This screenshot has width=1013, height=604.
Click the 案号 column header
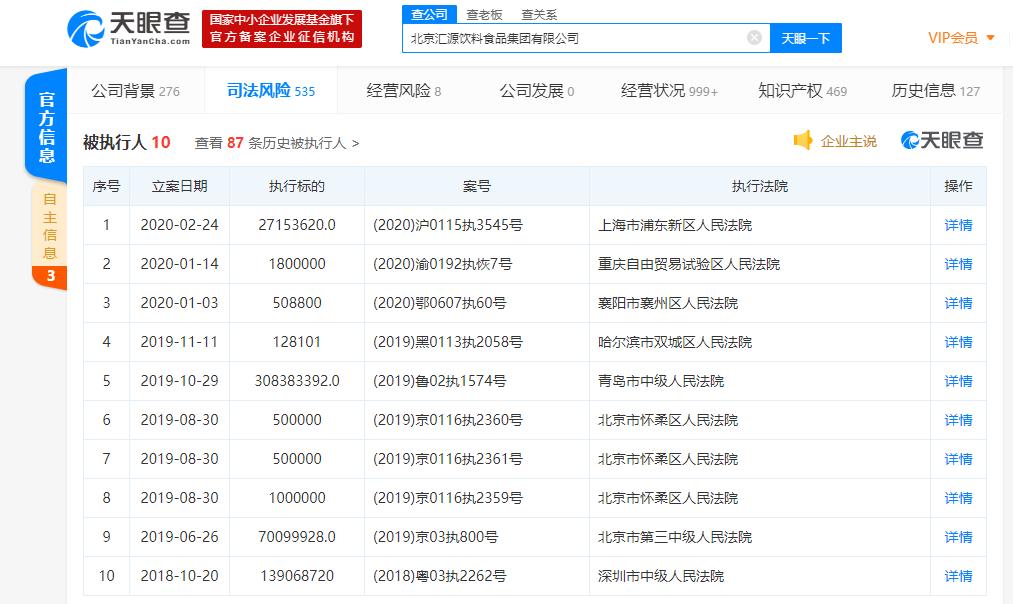pos(477,186)
